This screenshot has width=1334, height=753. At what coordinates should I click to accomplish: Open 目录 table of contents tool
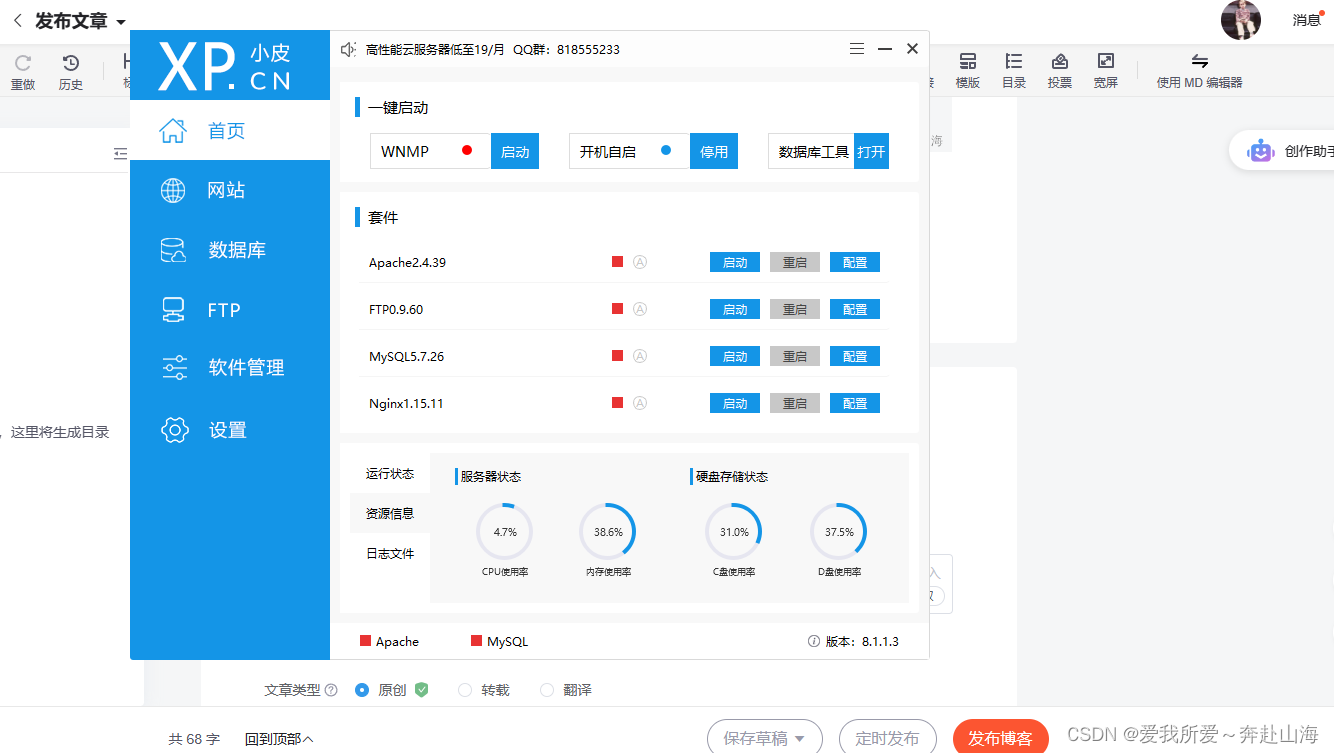1014,71
